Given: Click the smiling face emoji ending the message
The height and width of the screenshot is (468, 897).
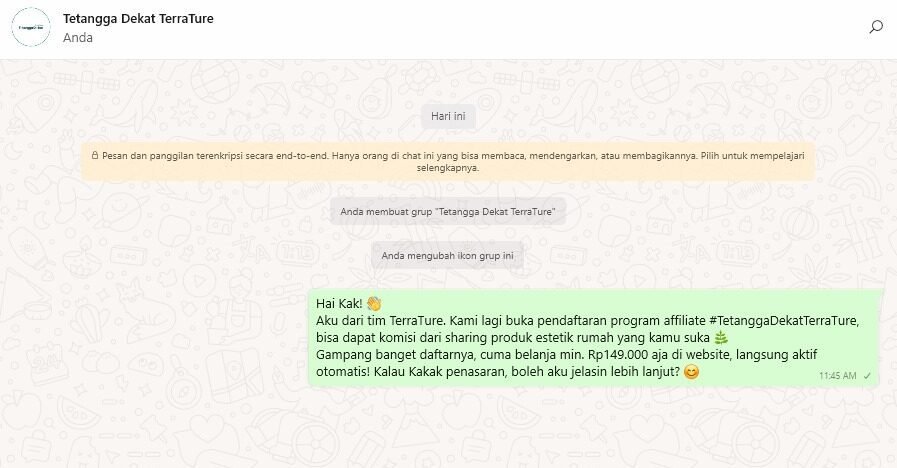Looking at the screenshot, I should pos(692,372).
